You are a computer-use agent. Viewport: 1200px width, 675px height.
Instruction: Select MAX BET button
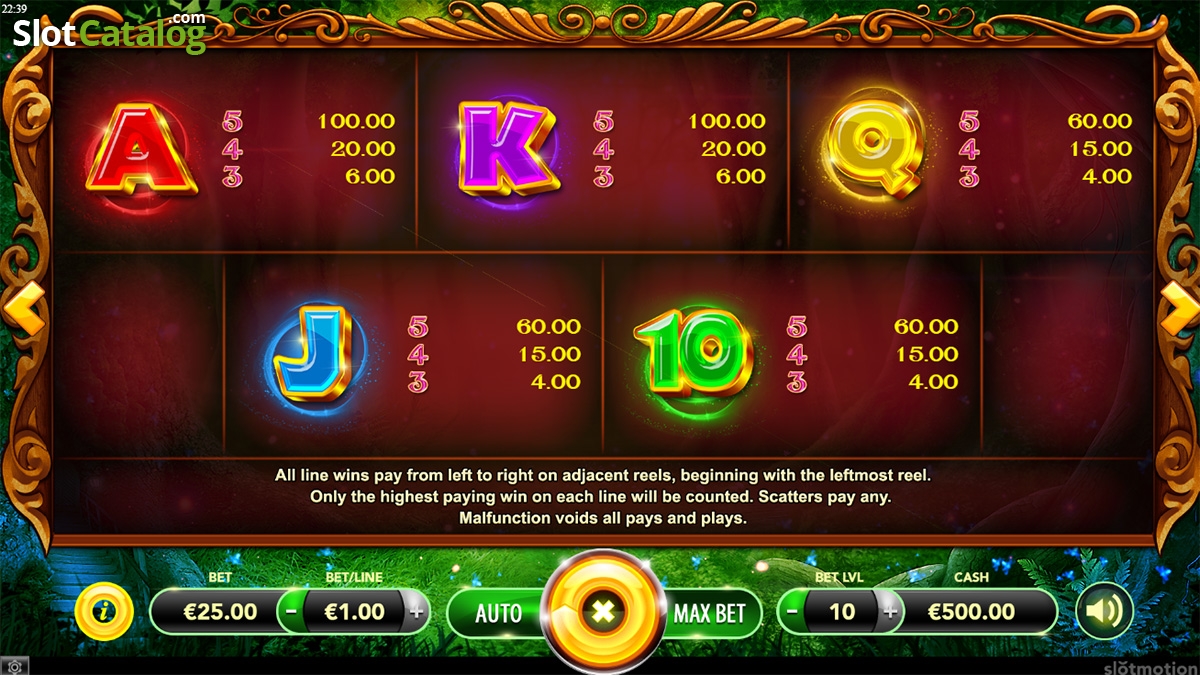pos(710,612)
